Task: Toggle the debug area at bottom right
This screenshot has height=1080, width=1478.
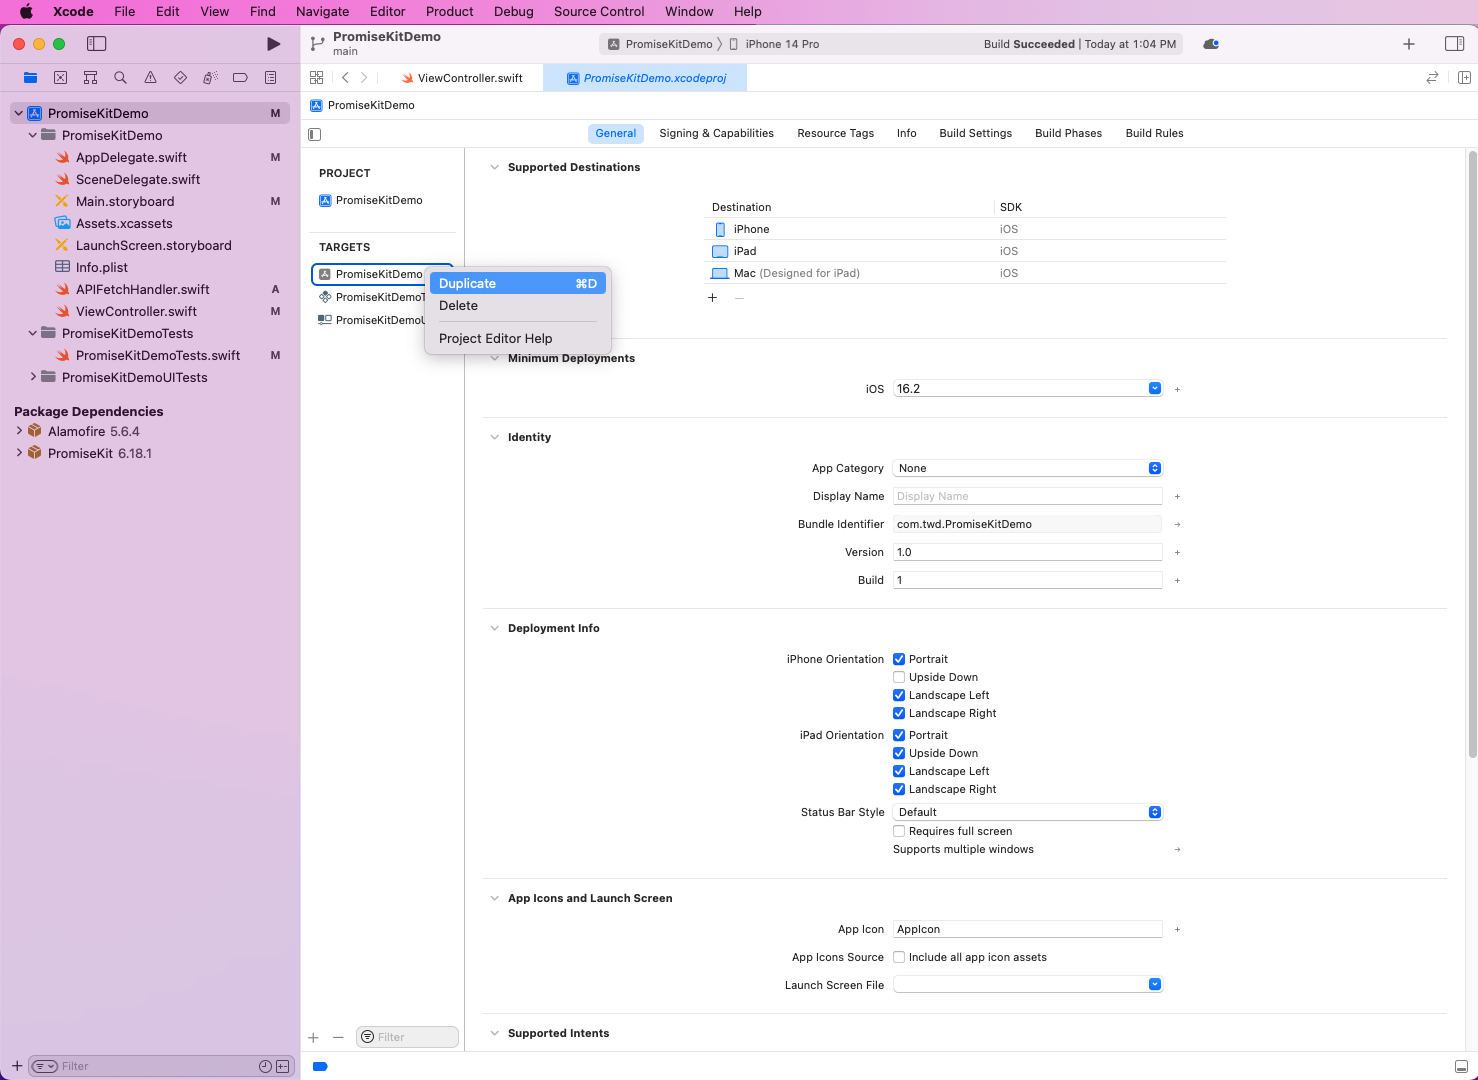Action: [x=1461, y=1067]
